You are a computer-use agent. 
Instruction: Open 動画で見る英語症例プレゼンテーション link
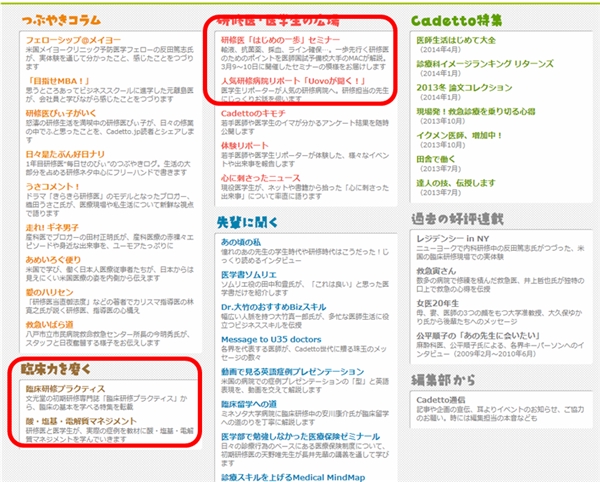pyautogui.click(x=293, y=372)
